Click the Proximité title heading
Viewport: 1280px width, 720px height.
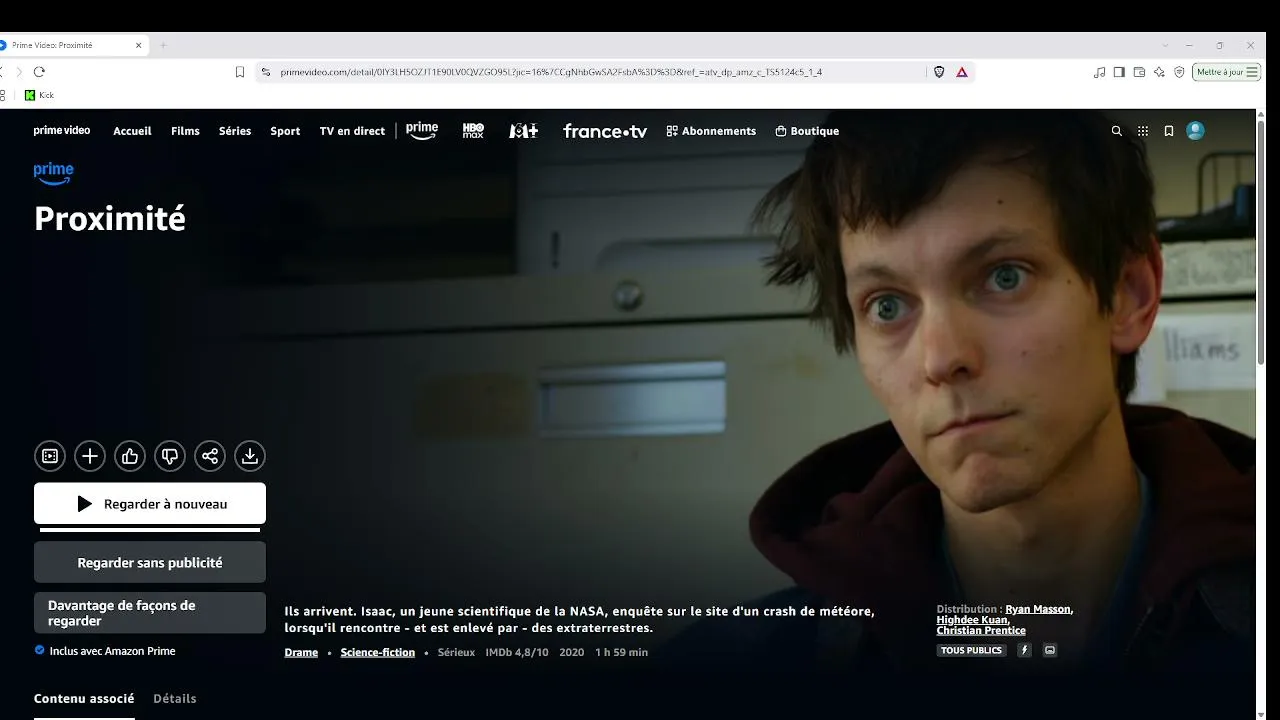point(110,219)
